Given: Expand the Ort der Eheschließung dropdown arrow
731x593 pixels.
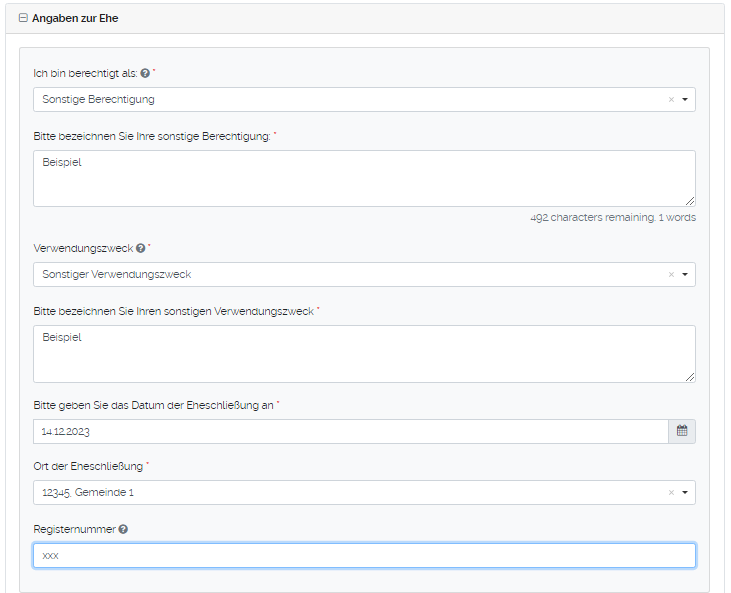Looking at the screenshot, I should tap(685, 493).
